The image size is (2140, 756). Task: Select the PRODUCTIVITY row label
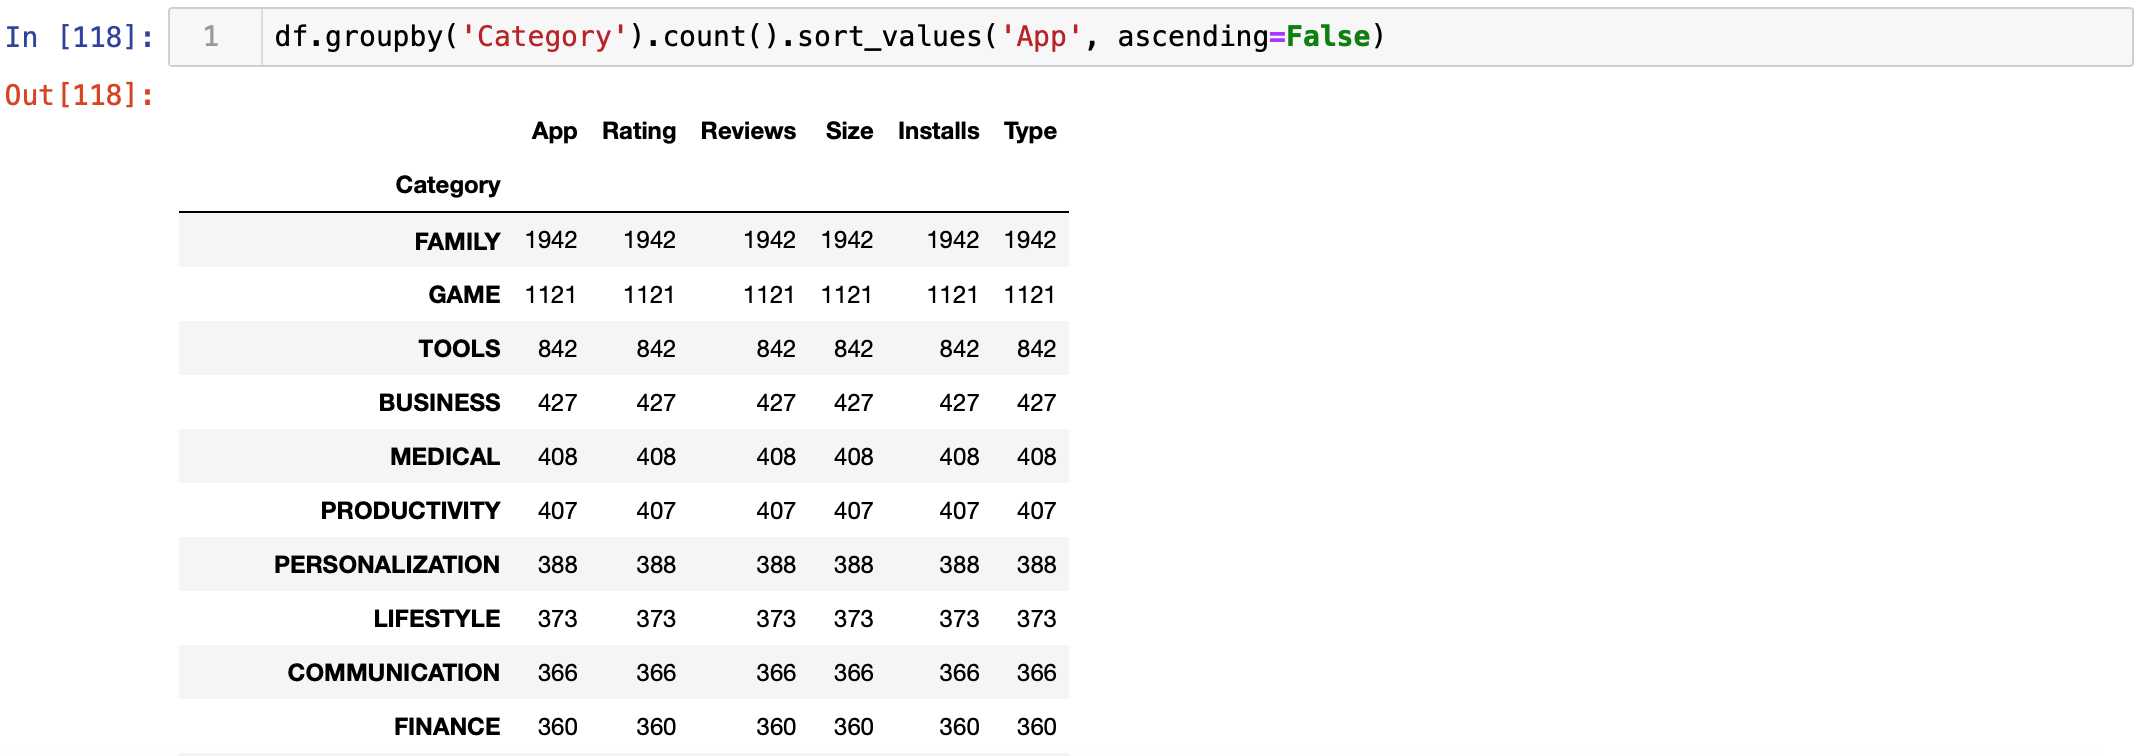pos(410,511)
